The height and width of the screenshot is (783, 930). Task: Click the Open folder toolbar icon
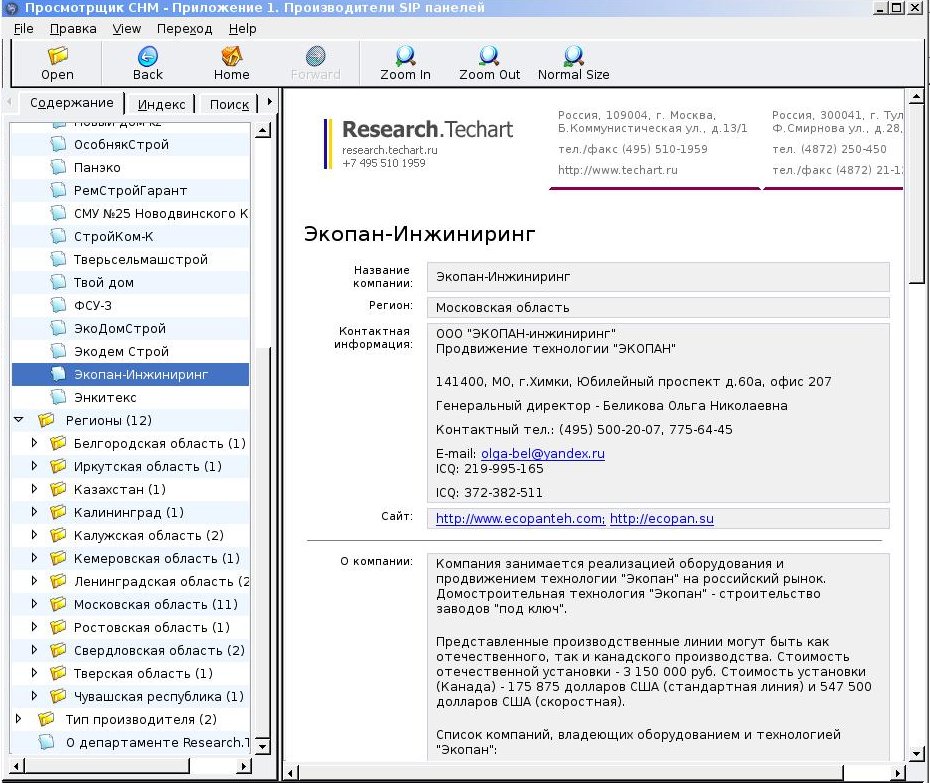point(58,56)
